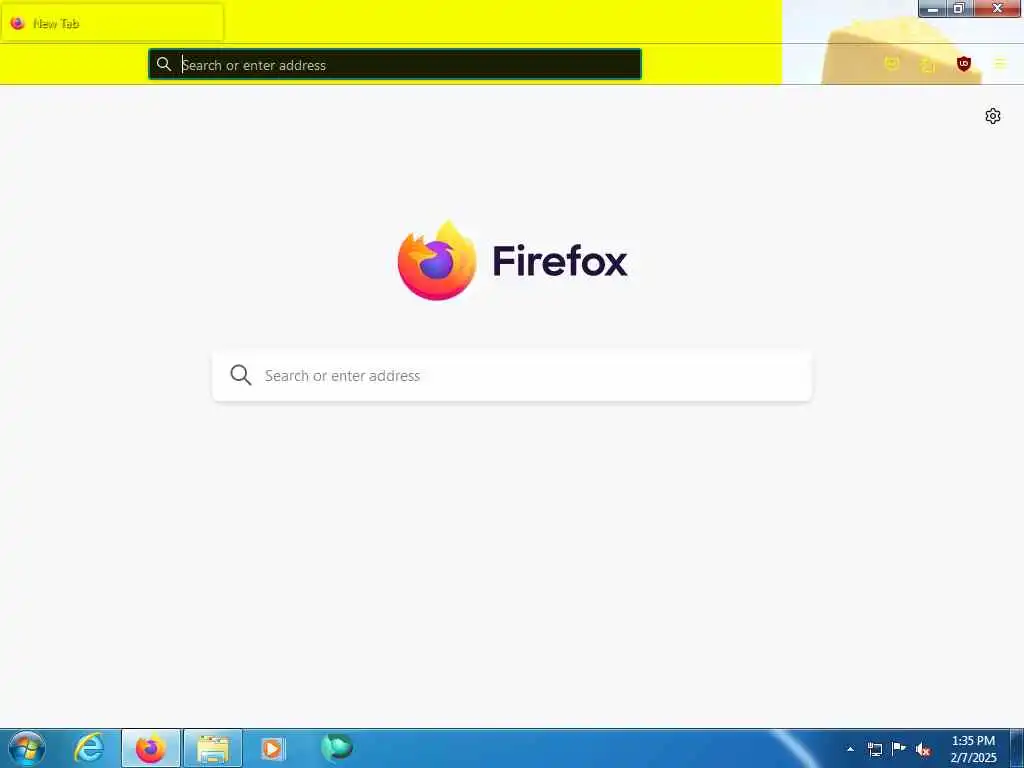Image resolution: width=1024 pixels, height=768 pixels.
Task: Click the Show desktop strip past the clock
Action: (1017, 748)
